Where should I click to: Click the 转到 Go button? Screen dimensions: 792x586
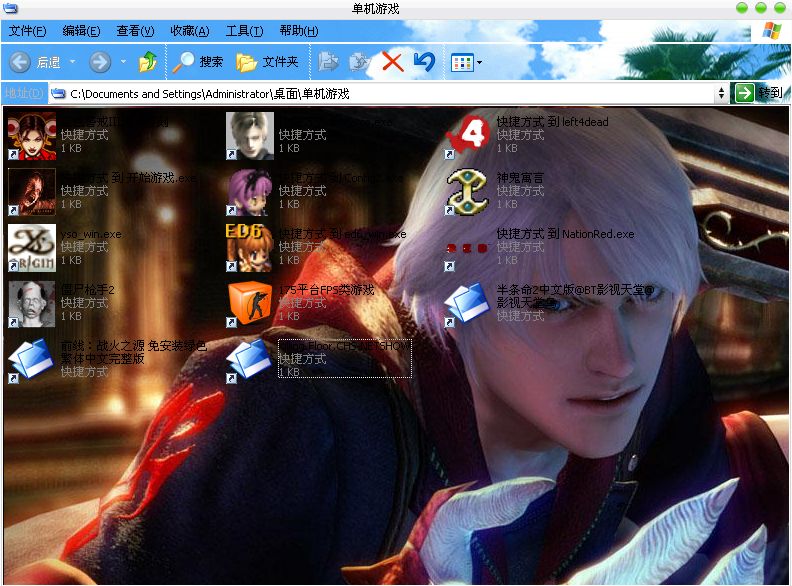(x=759, y=93)
